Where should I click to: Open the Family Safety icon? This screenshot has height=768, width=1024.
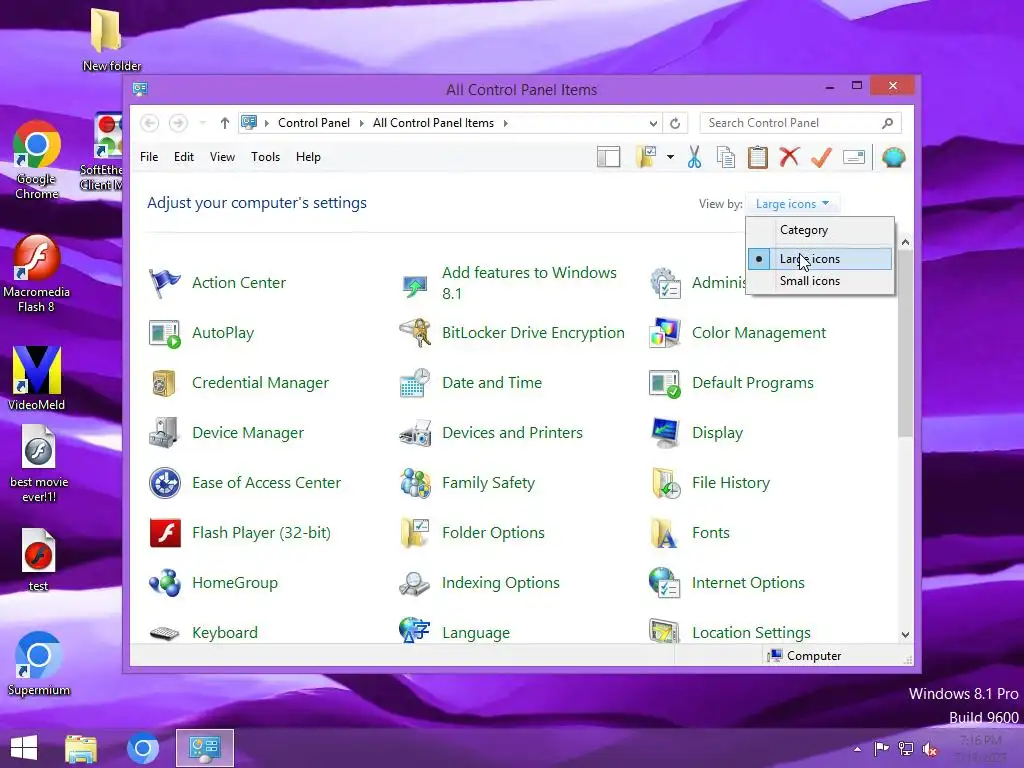coord(415,483)
